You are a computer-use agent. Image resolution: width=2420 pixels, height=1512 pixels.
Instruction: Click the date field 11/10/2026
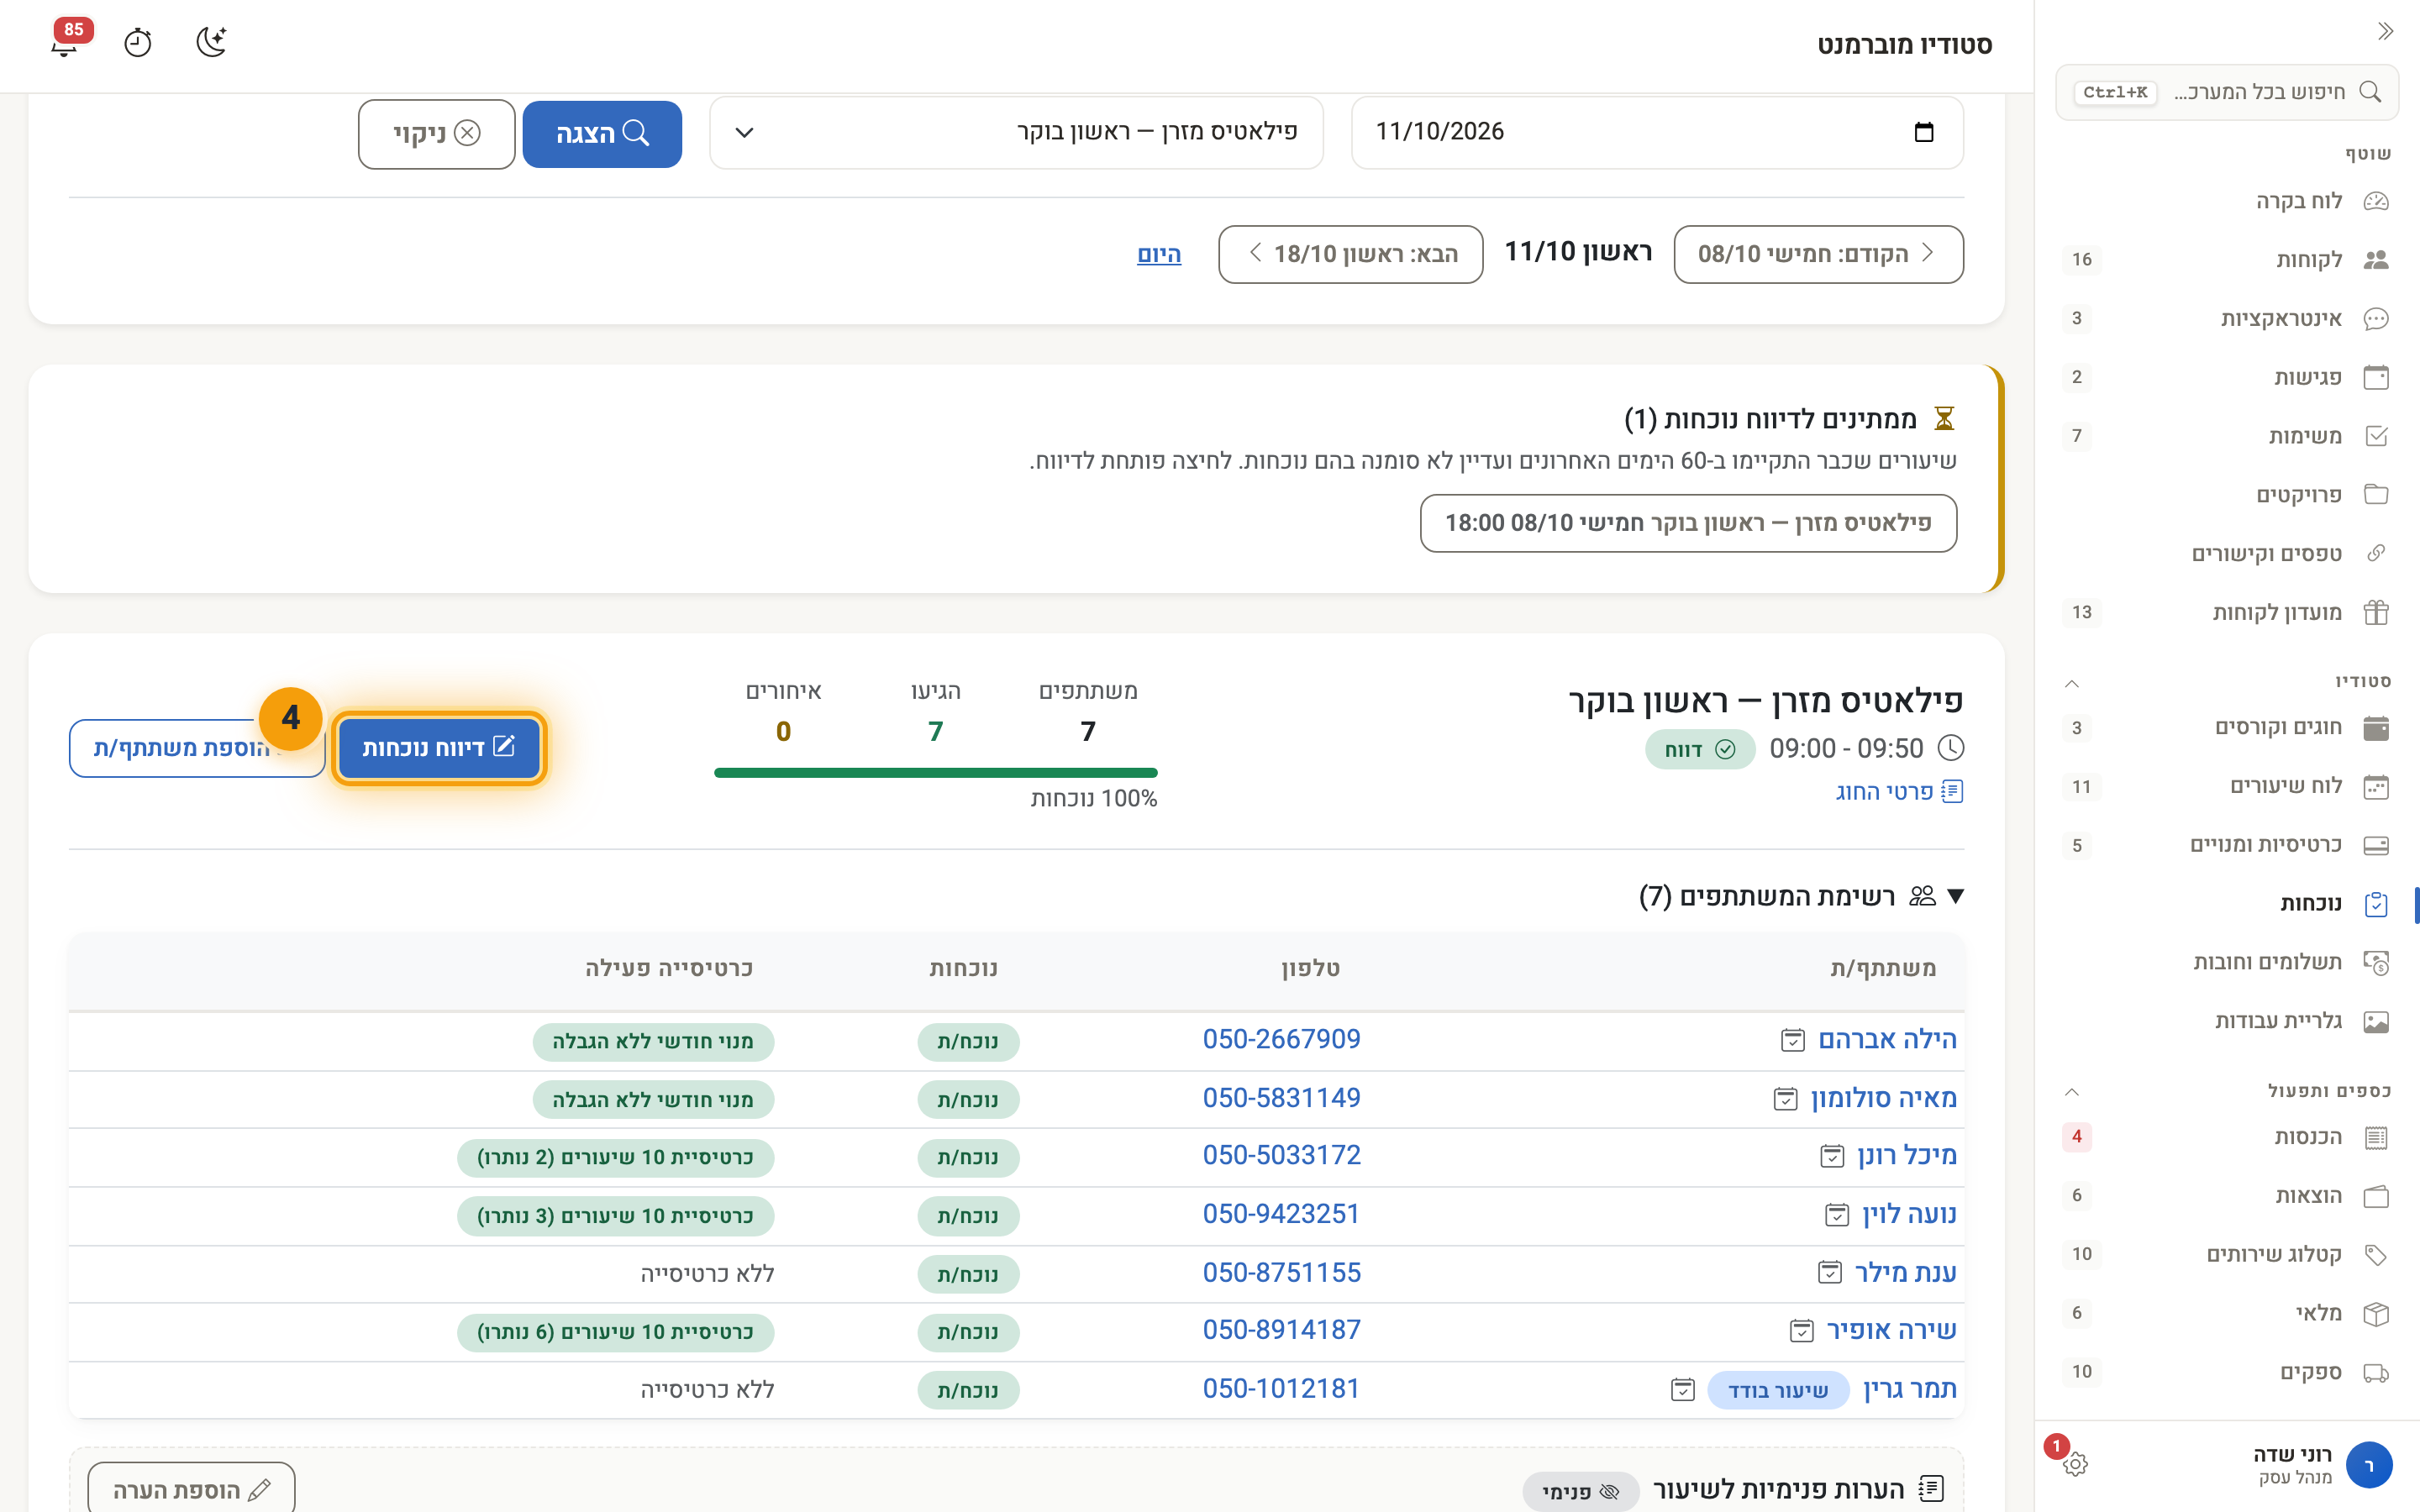tap(1657, 132)
